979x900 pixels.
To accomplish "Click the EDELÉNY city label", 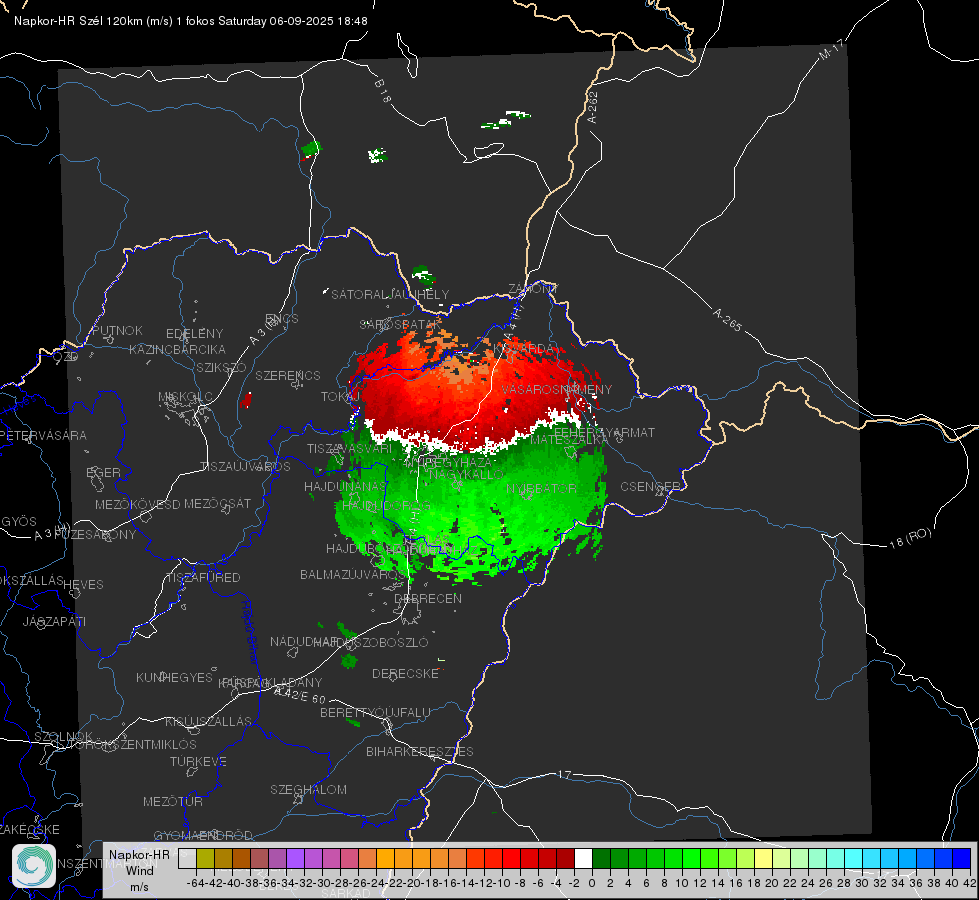I will (194, 334).
